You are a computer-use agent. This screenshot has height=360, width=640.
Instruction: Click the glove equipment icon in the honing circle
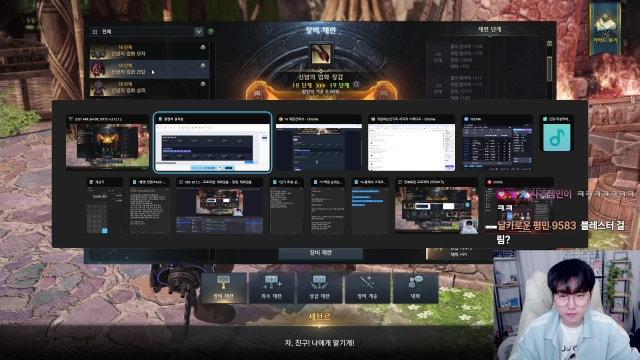[x=321, y=54]
